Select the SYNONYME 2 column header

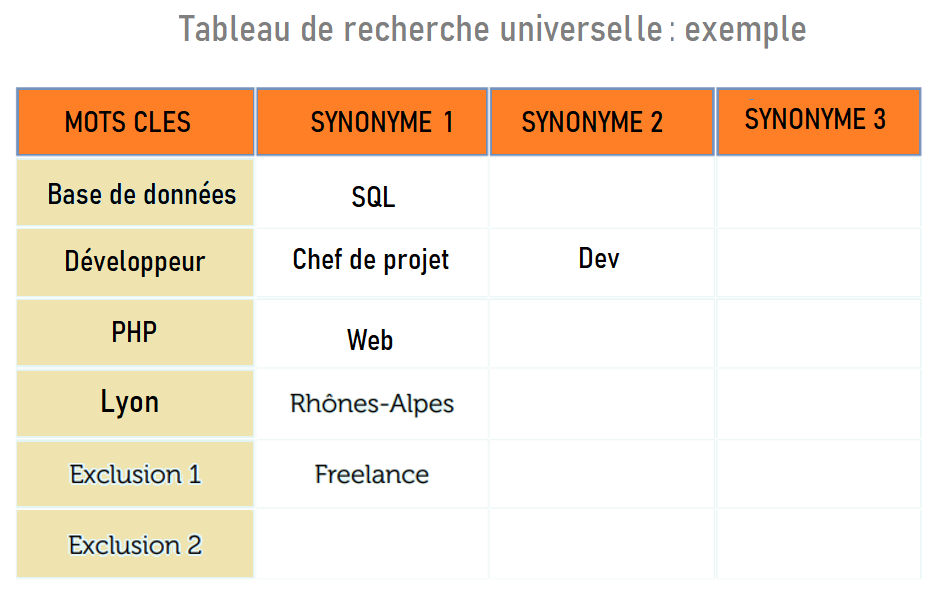pyautogui.click(x=602, y=122)
